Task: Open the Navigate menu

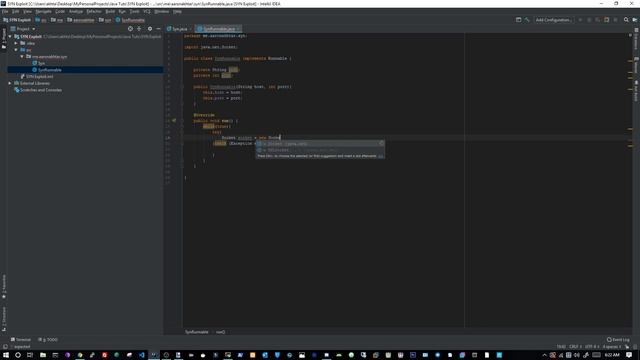Action: (43, 11)
